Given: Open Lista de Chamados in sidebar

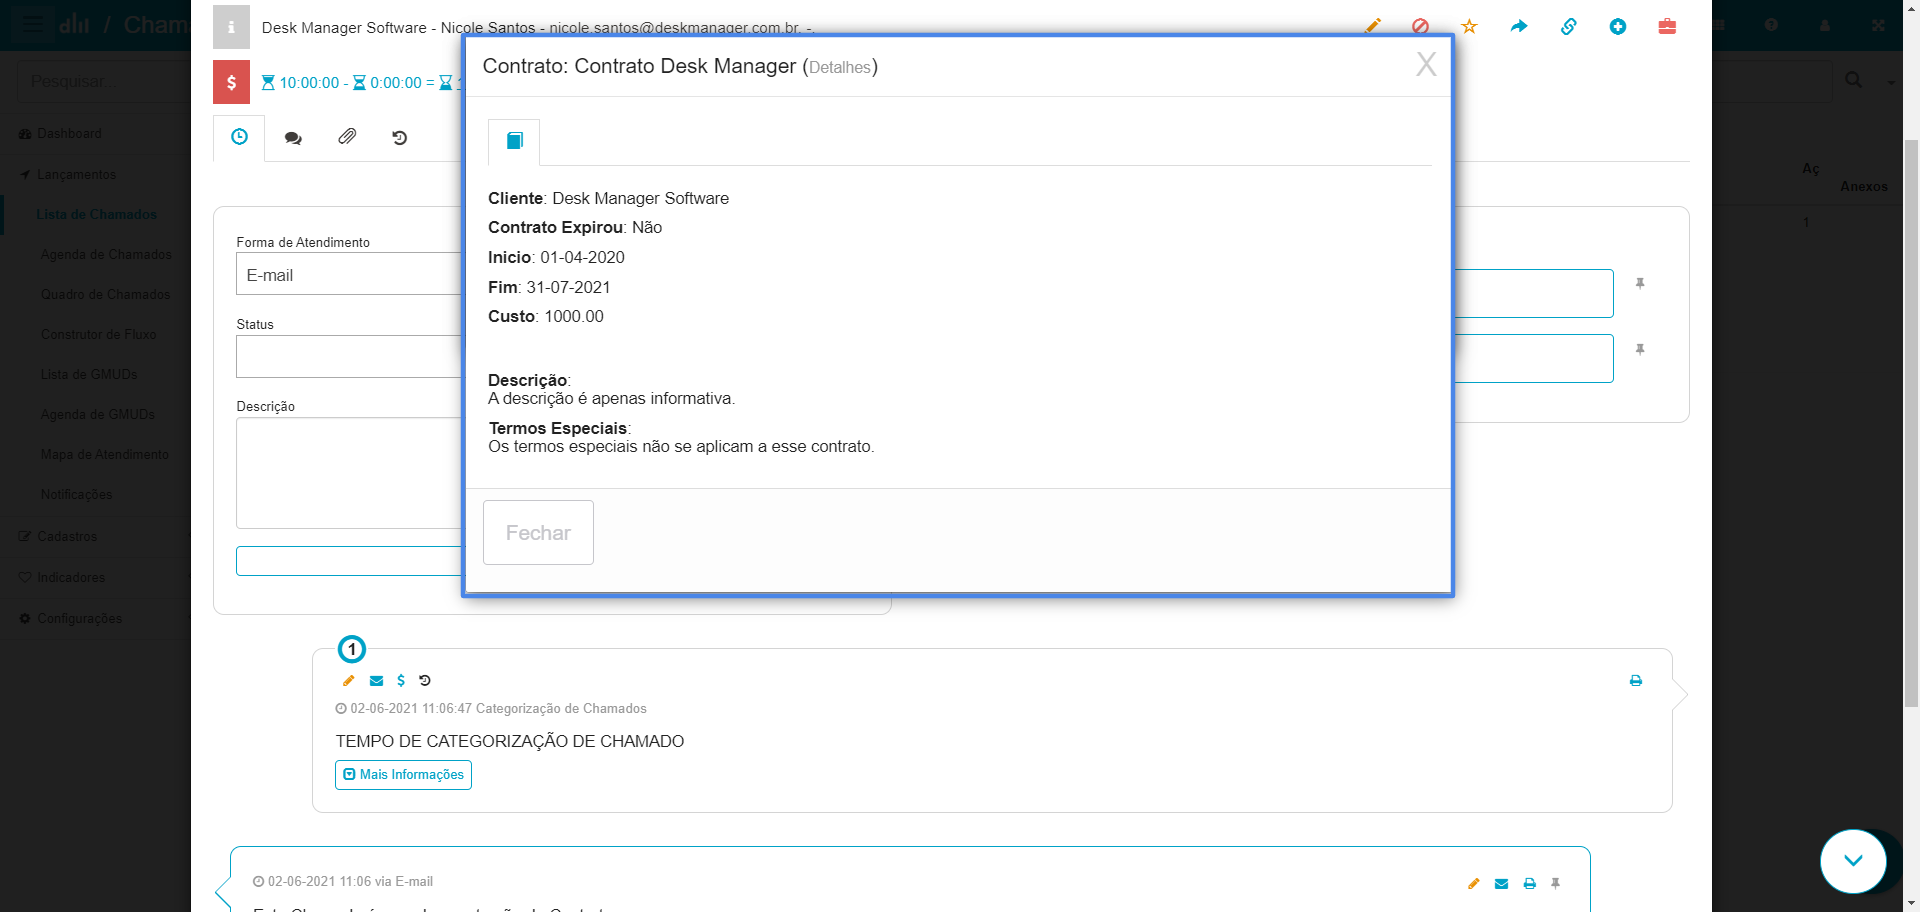Looking at the screenshot, I should [97, 215].
